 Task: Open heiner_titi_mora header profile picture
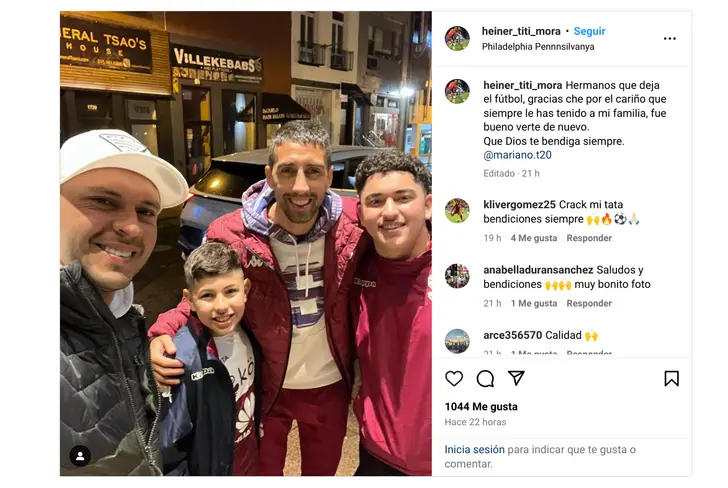457,38
